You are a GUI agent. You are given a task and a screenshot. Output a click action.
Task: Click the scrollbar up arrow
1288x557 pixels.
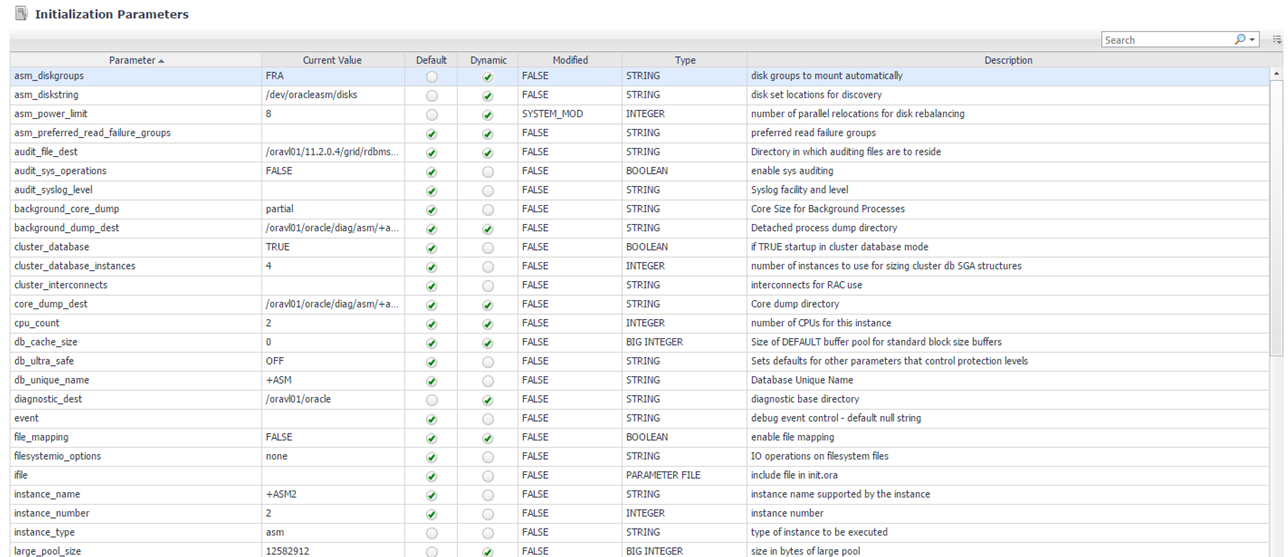pyautogui.click(x=1276, y=74)
